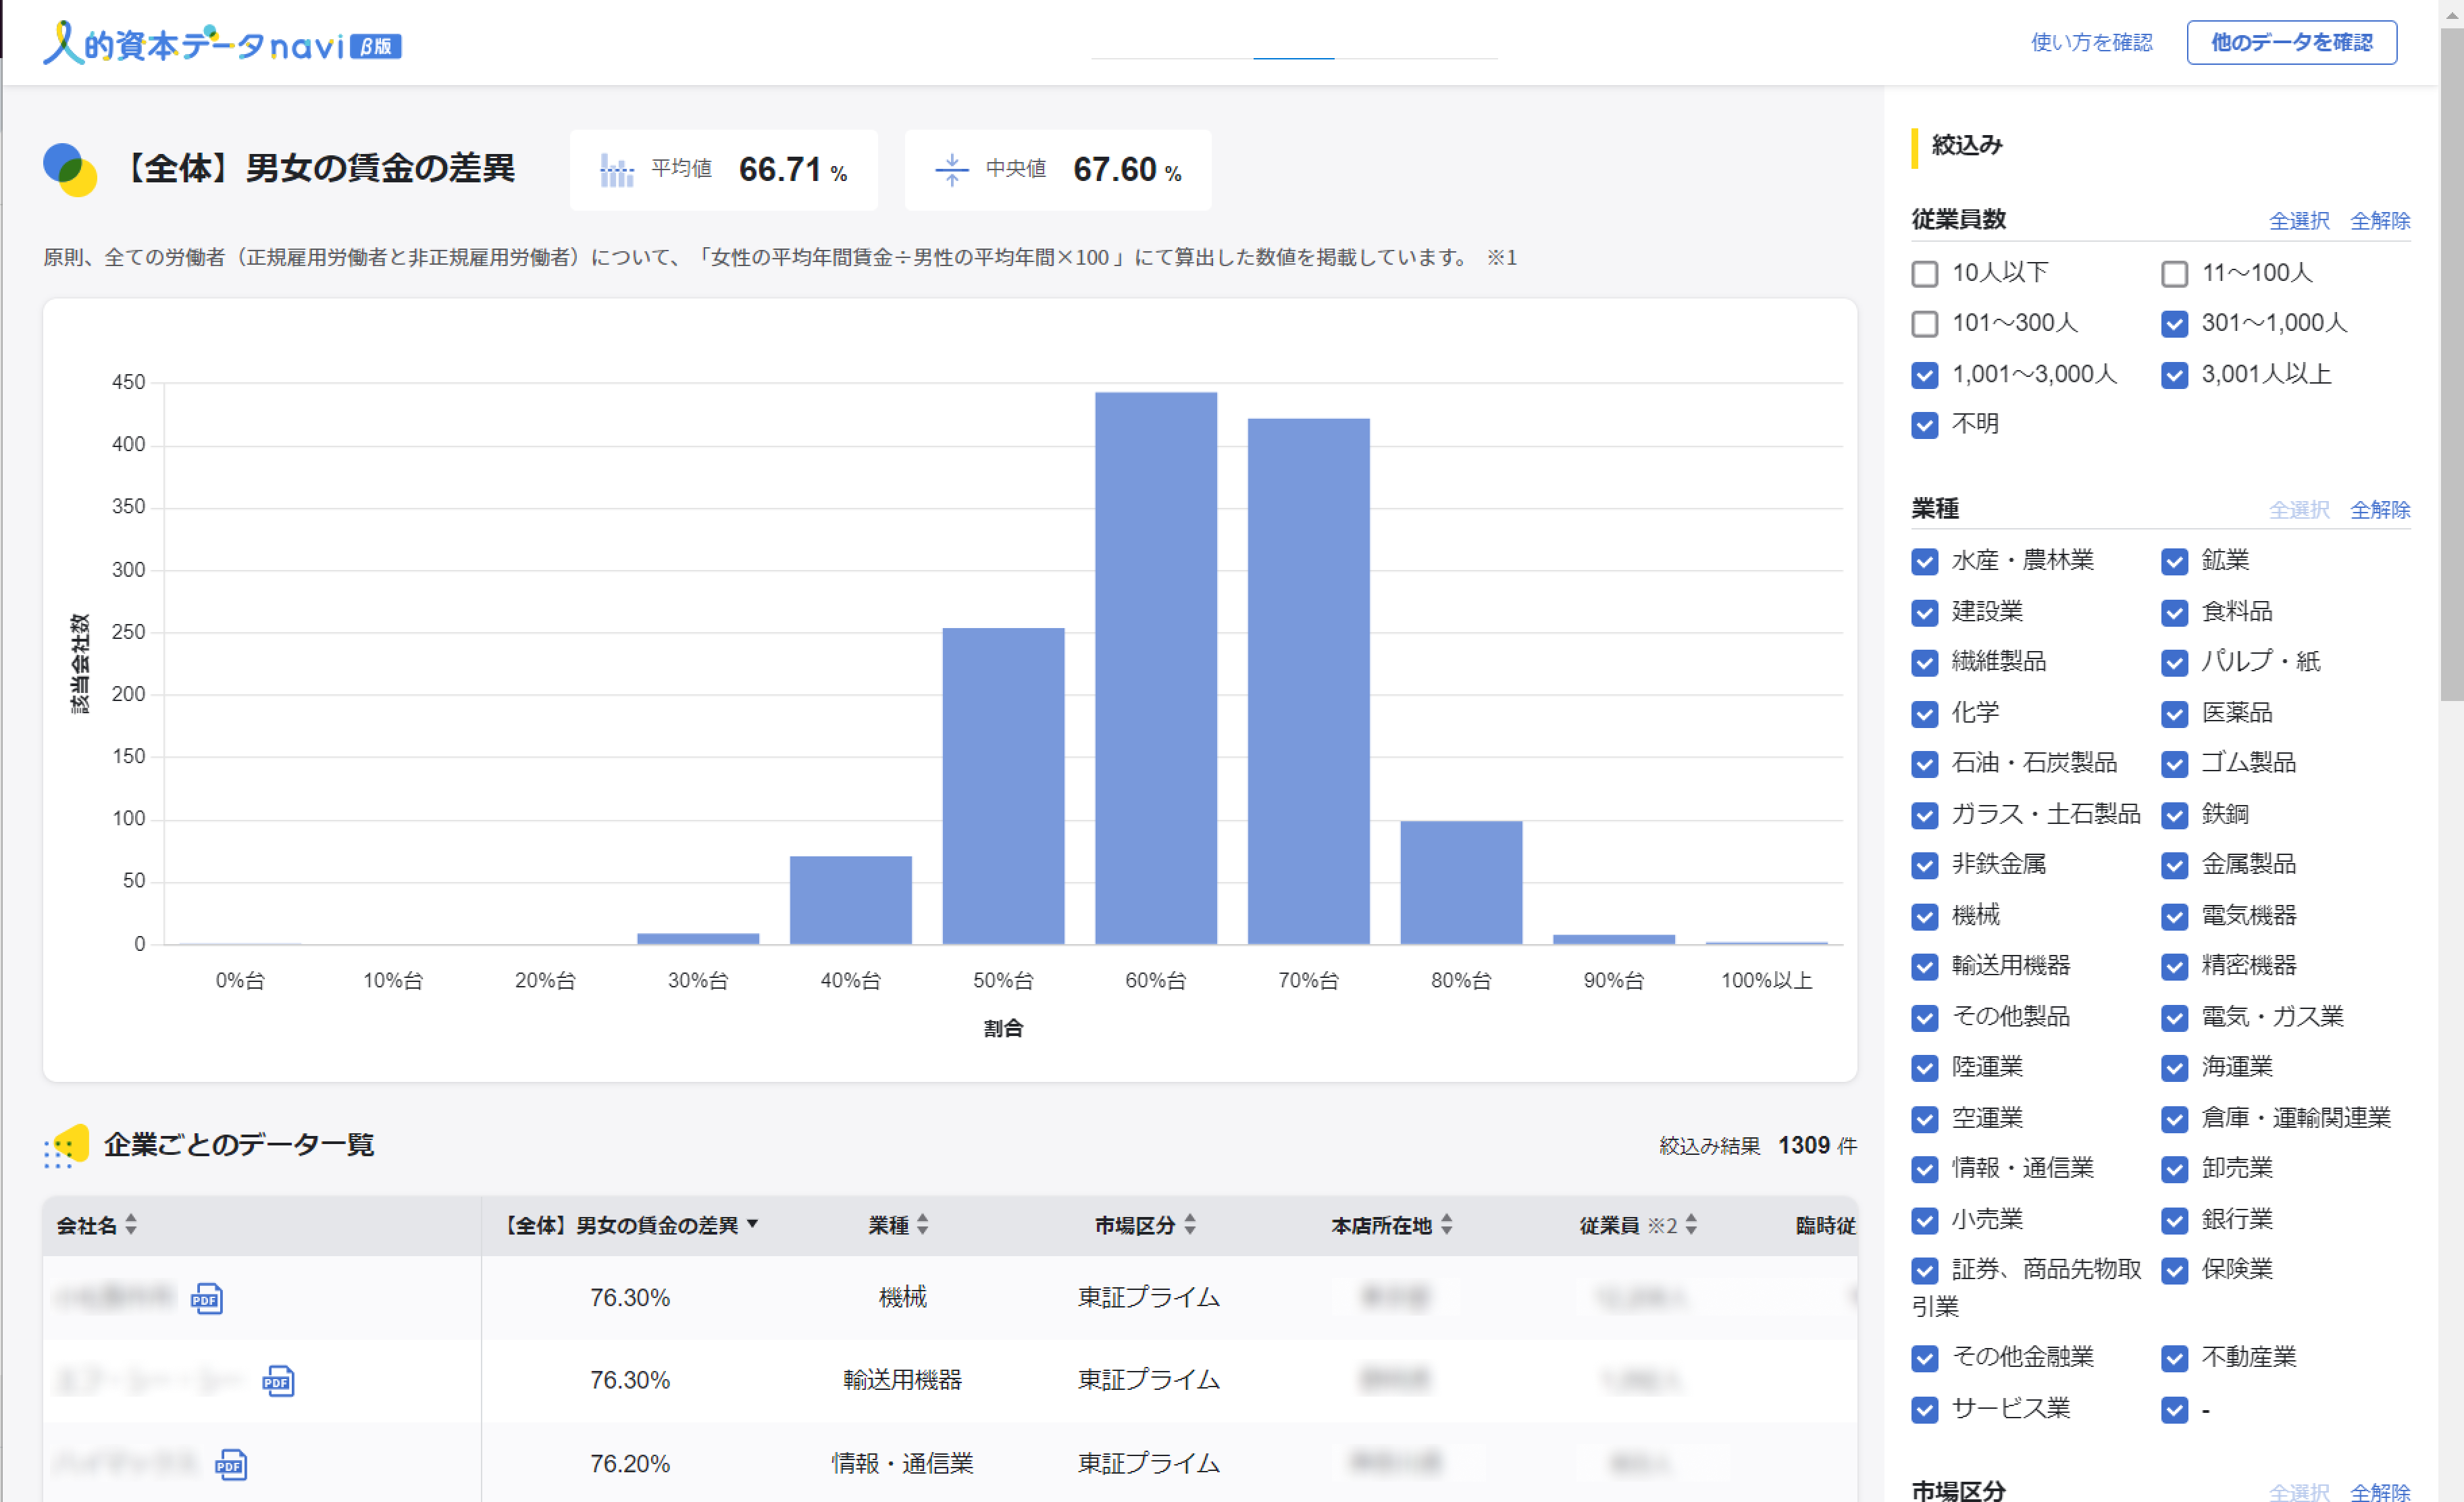
Task: Sort table by 会社名 column arrows
Action: click(x=131, y=1225)
